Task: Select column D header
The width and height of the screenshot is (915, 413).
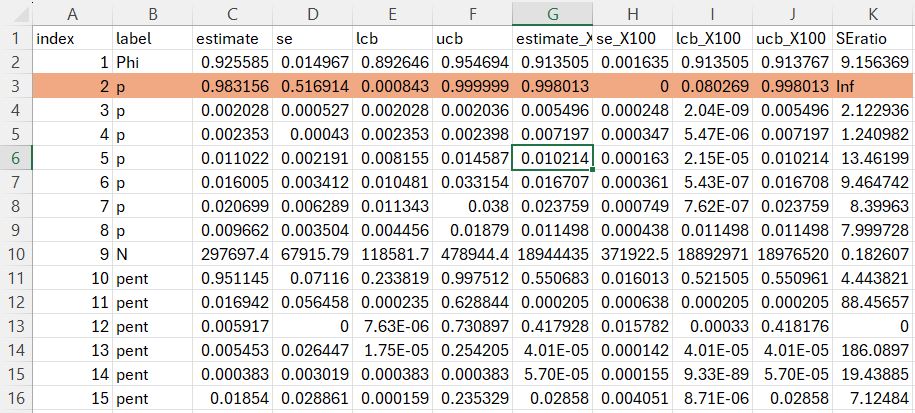Action: [313, 13]
